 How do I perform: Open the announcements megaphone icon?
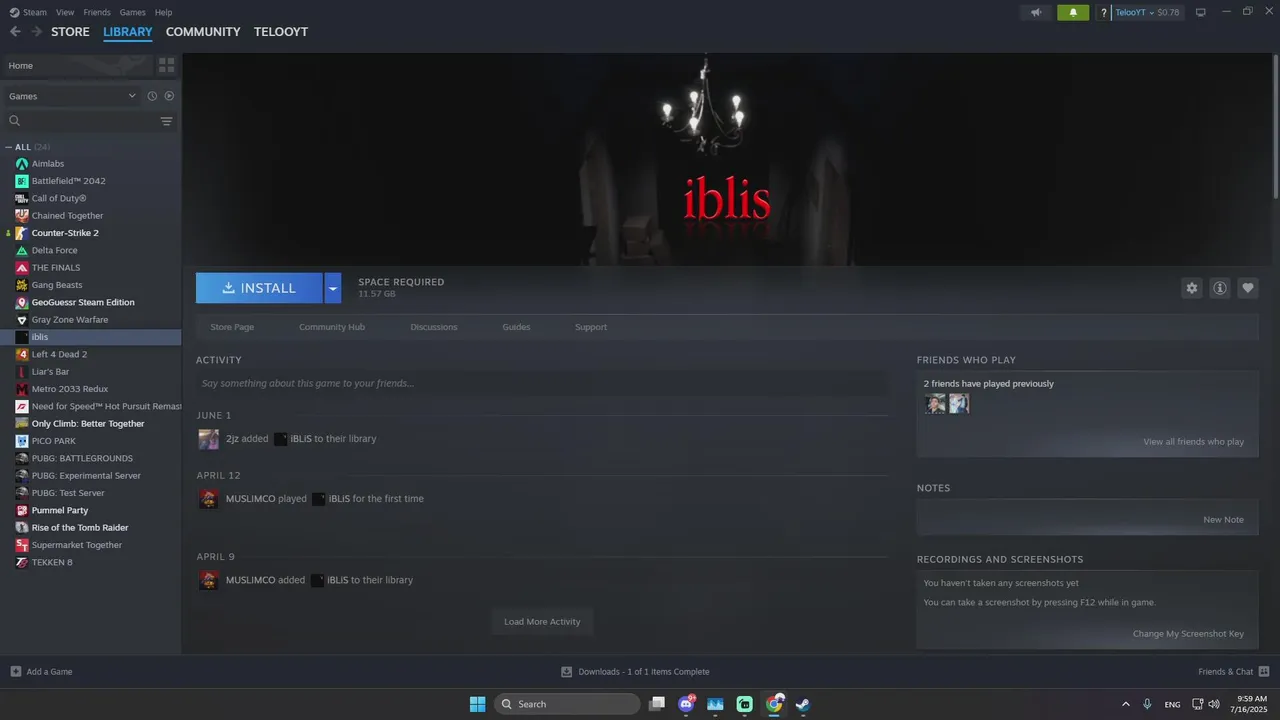(x=1036, y=12)
